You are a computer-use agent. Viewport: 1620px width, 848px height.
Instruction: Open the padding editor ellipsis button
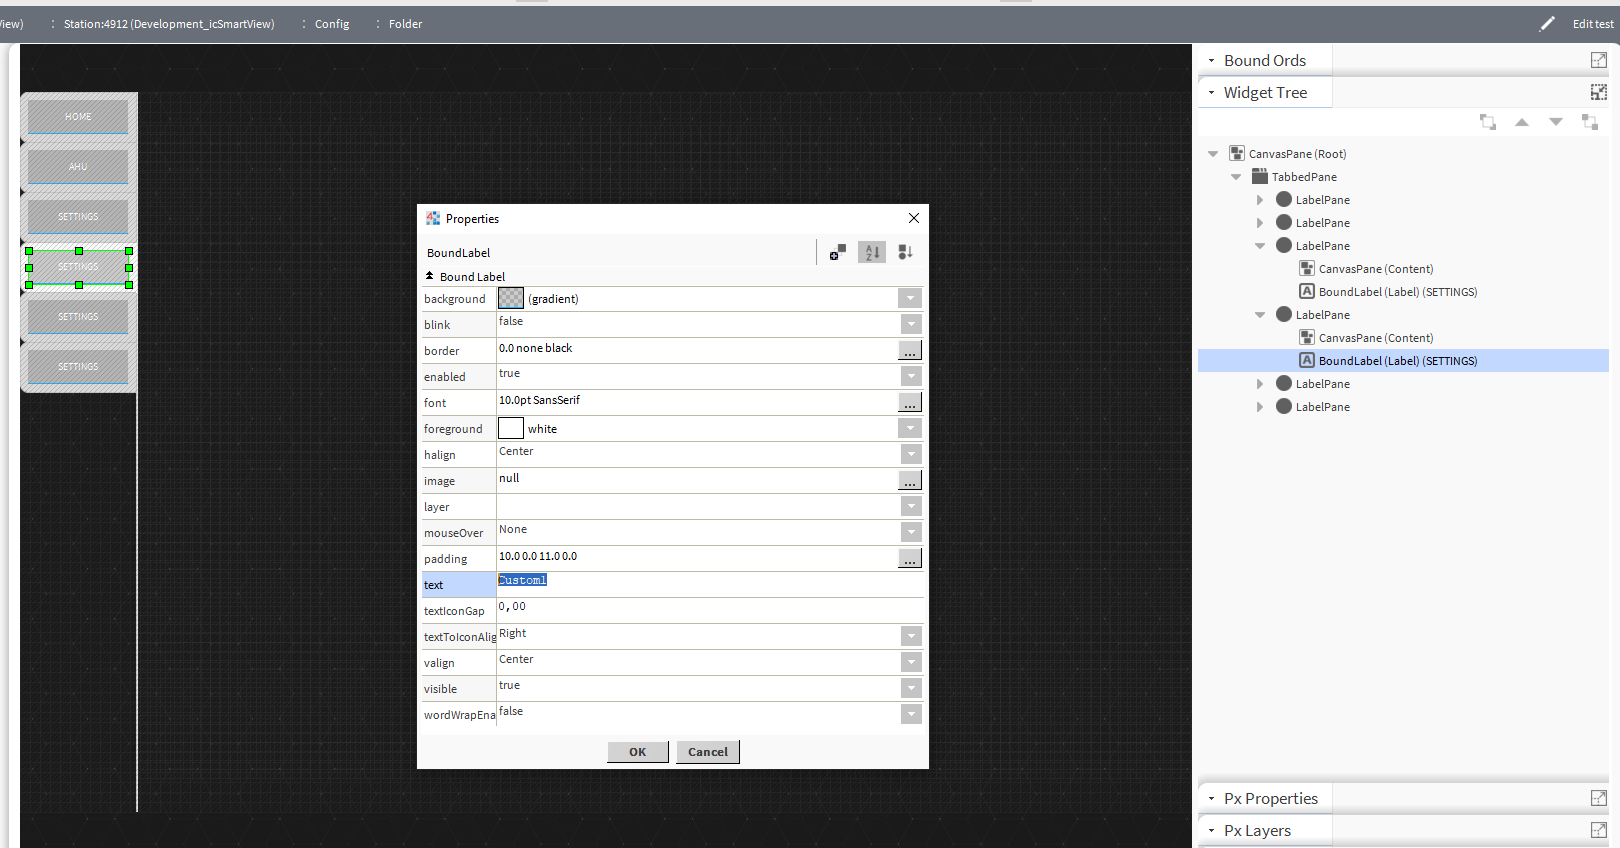point(909,558)
